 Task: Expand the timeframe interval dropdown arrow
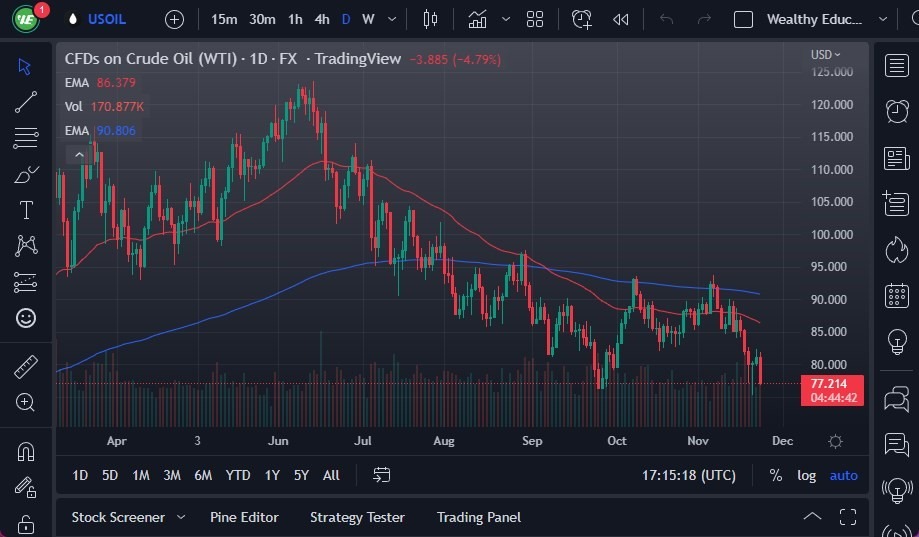pyautogui.click(x=391, y=19)
